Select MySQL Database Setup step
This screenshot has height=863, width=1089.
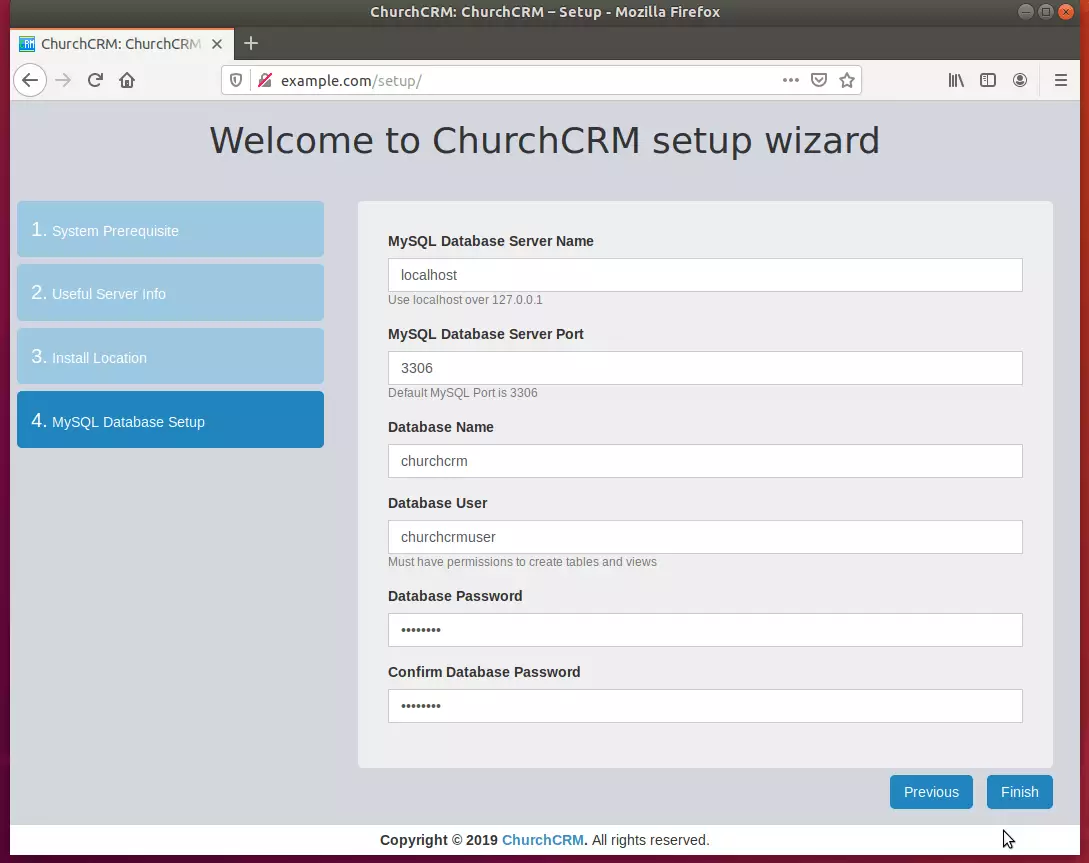coord(170,419)
